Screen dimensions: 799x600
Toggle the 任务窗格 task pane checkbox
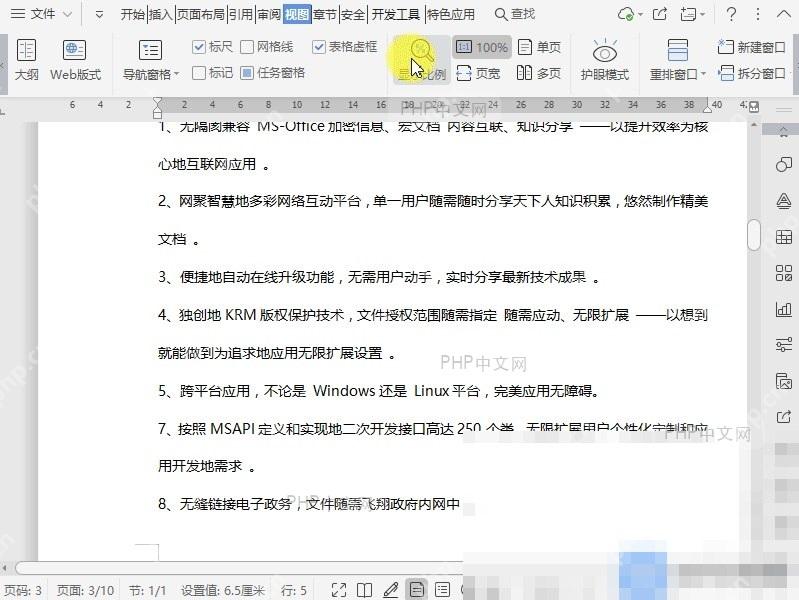click(247, 73)
